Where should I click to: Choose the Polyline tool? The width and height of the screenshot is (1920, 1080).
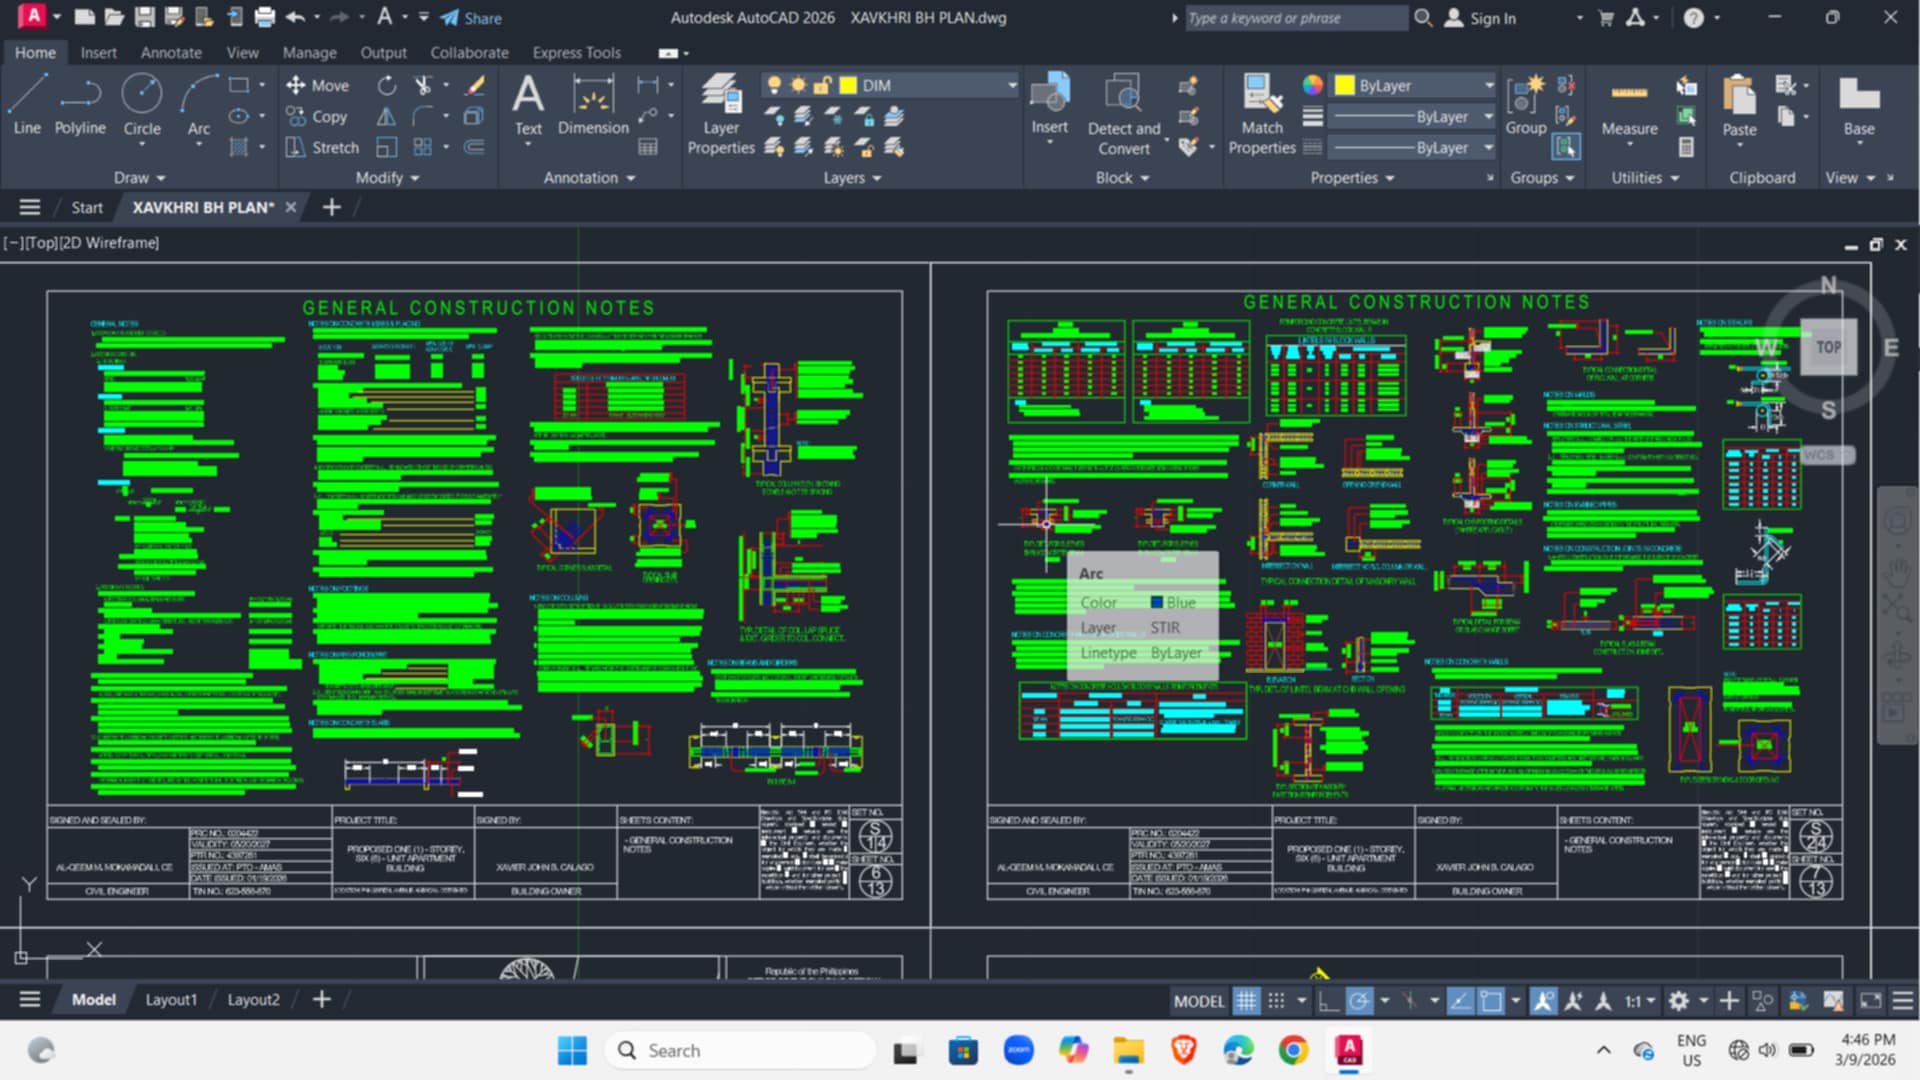pos(80,104)
